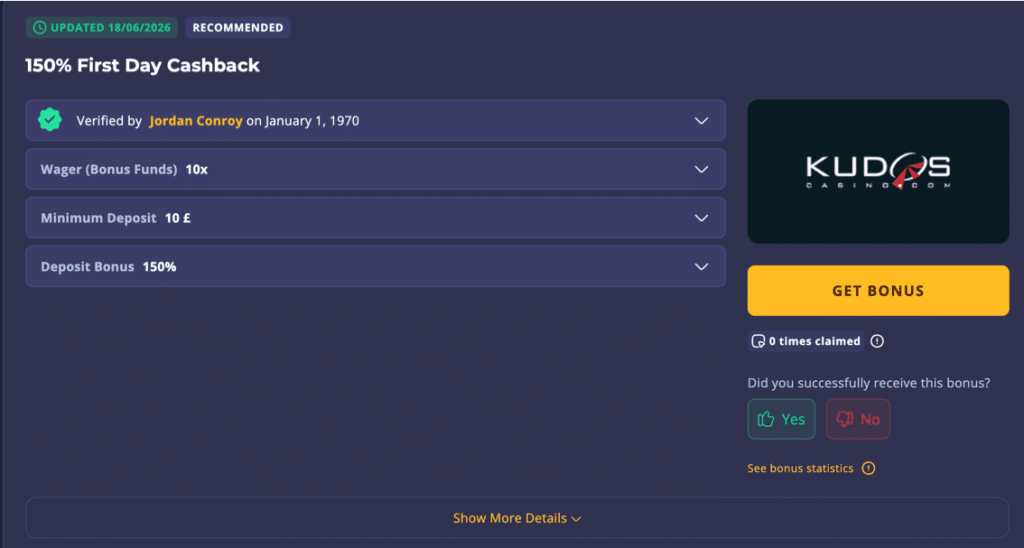Click the thumbs up icon
The image size is (1024, 548).
pyautogui.click(x=766, y=419)
